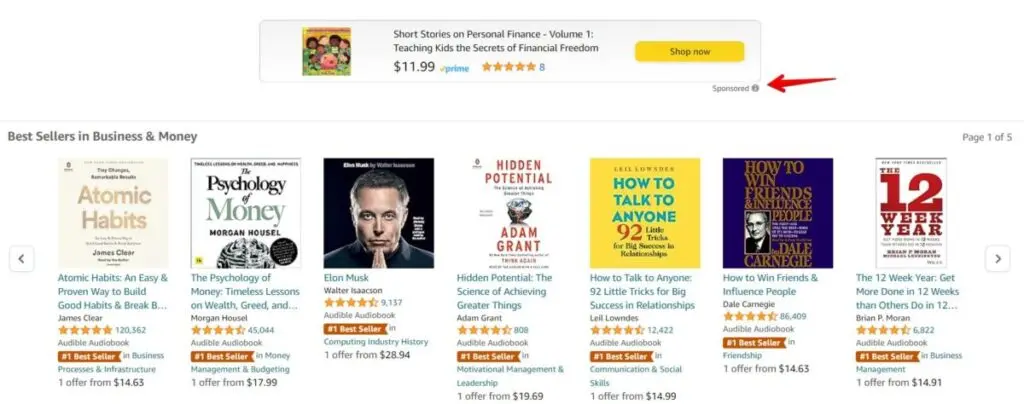This screenshot has width=1024, height=404.
Task: Click sponsored ad star rating
Action: 508,68
